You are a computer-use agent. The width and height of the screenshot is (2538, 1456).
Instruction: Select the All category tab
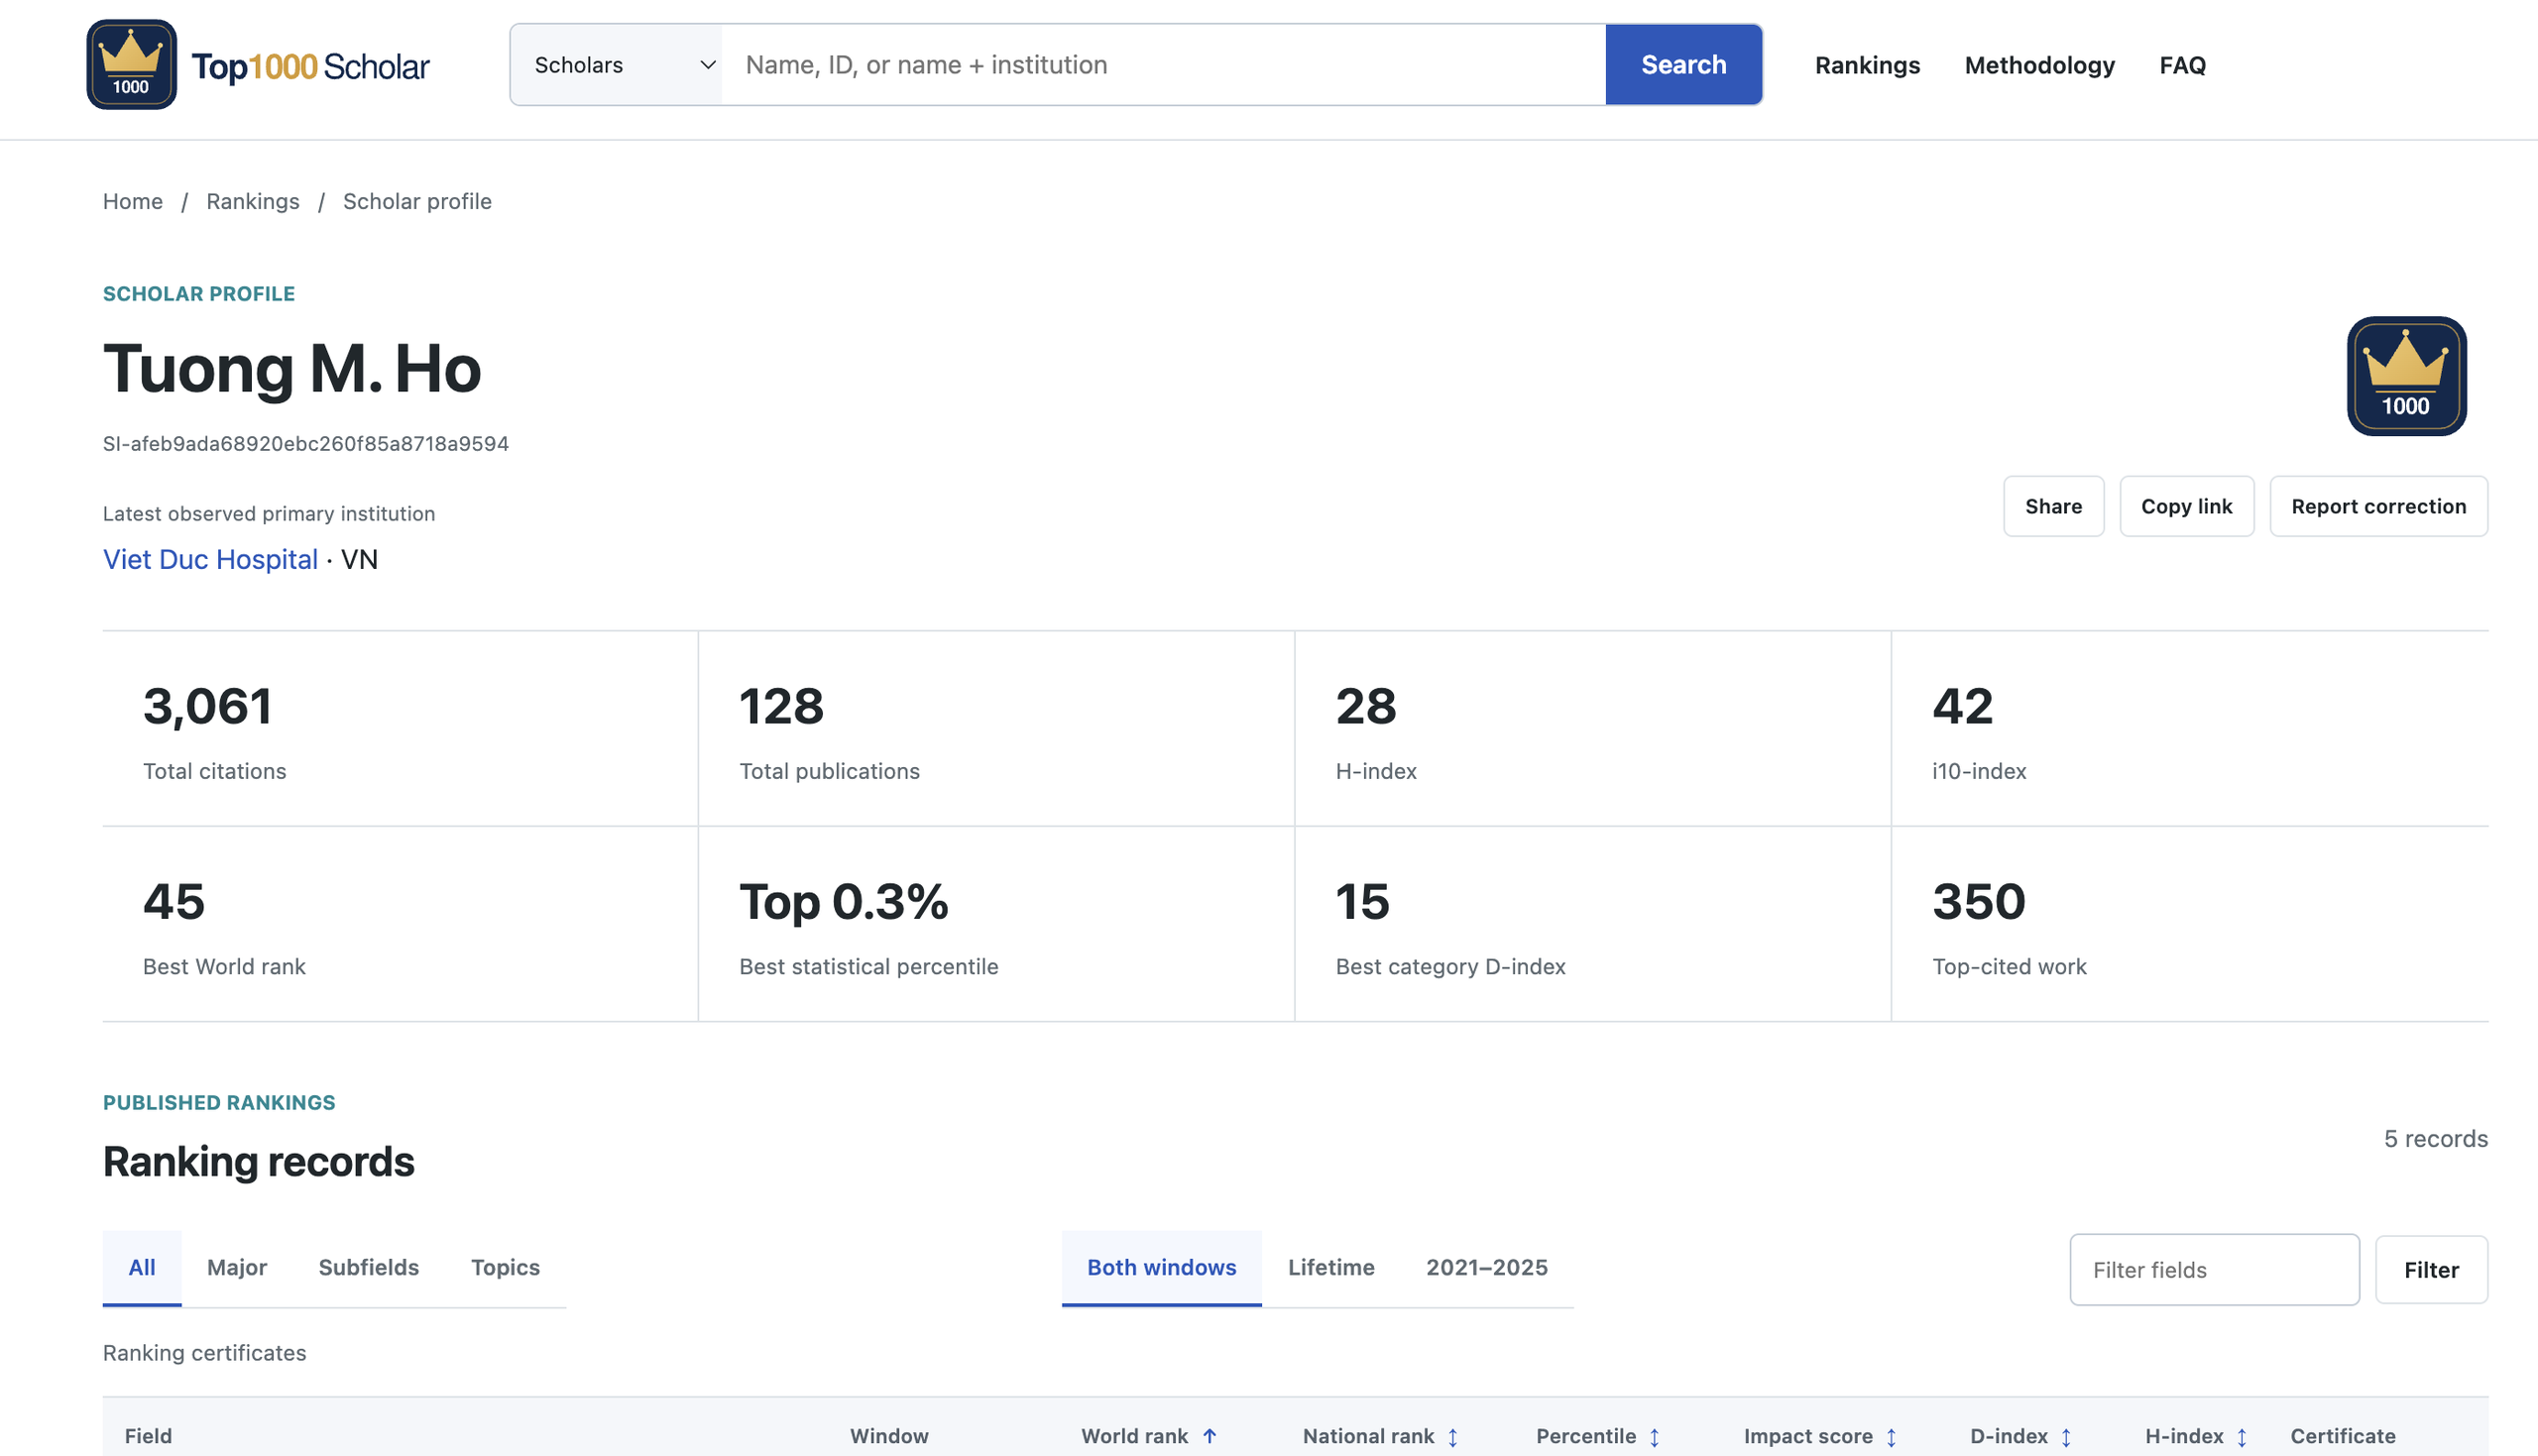pos(142,1267)
